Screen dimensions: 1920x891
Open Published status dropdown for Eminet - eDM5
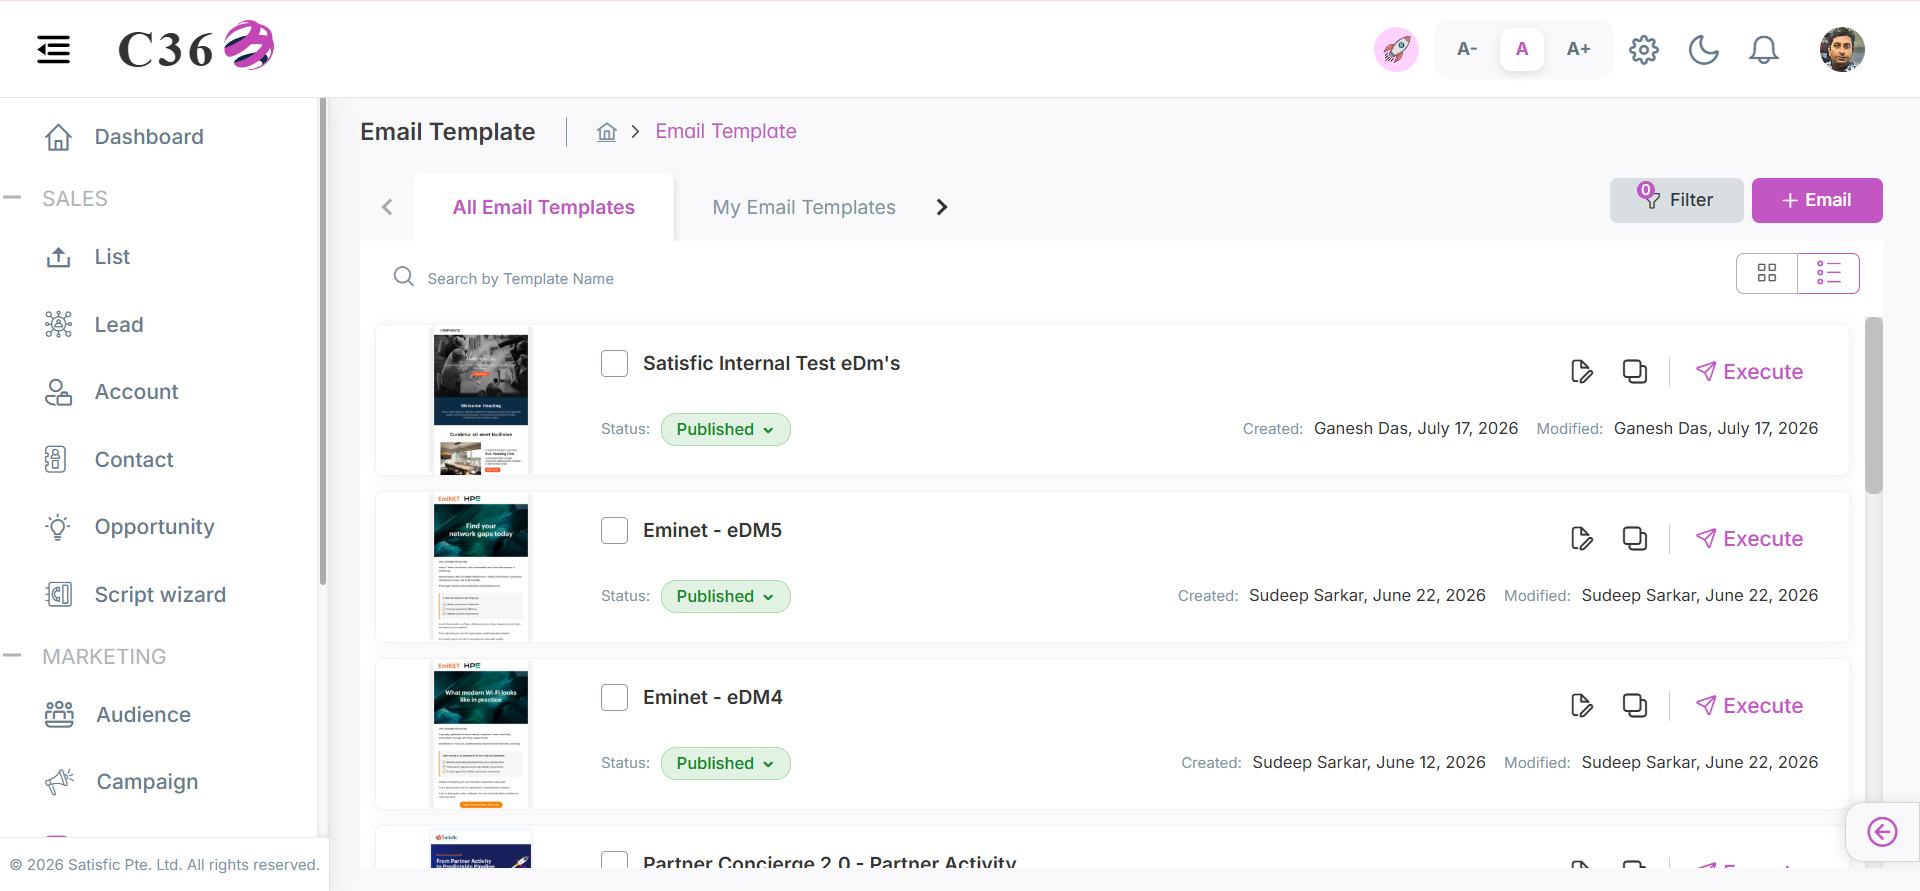point(726,596)
